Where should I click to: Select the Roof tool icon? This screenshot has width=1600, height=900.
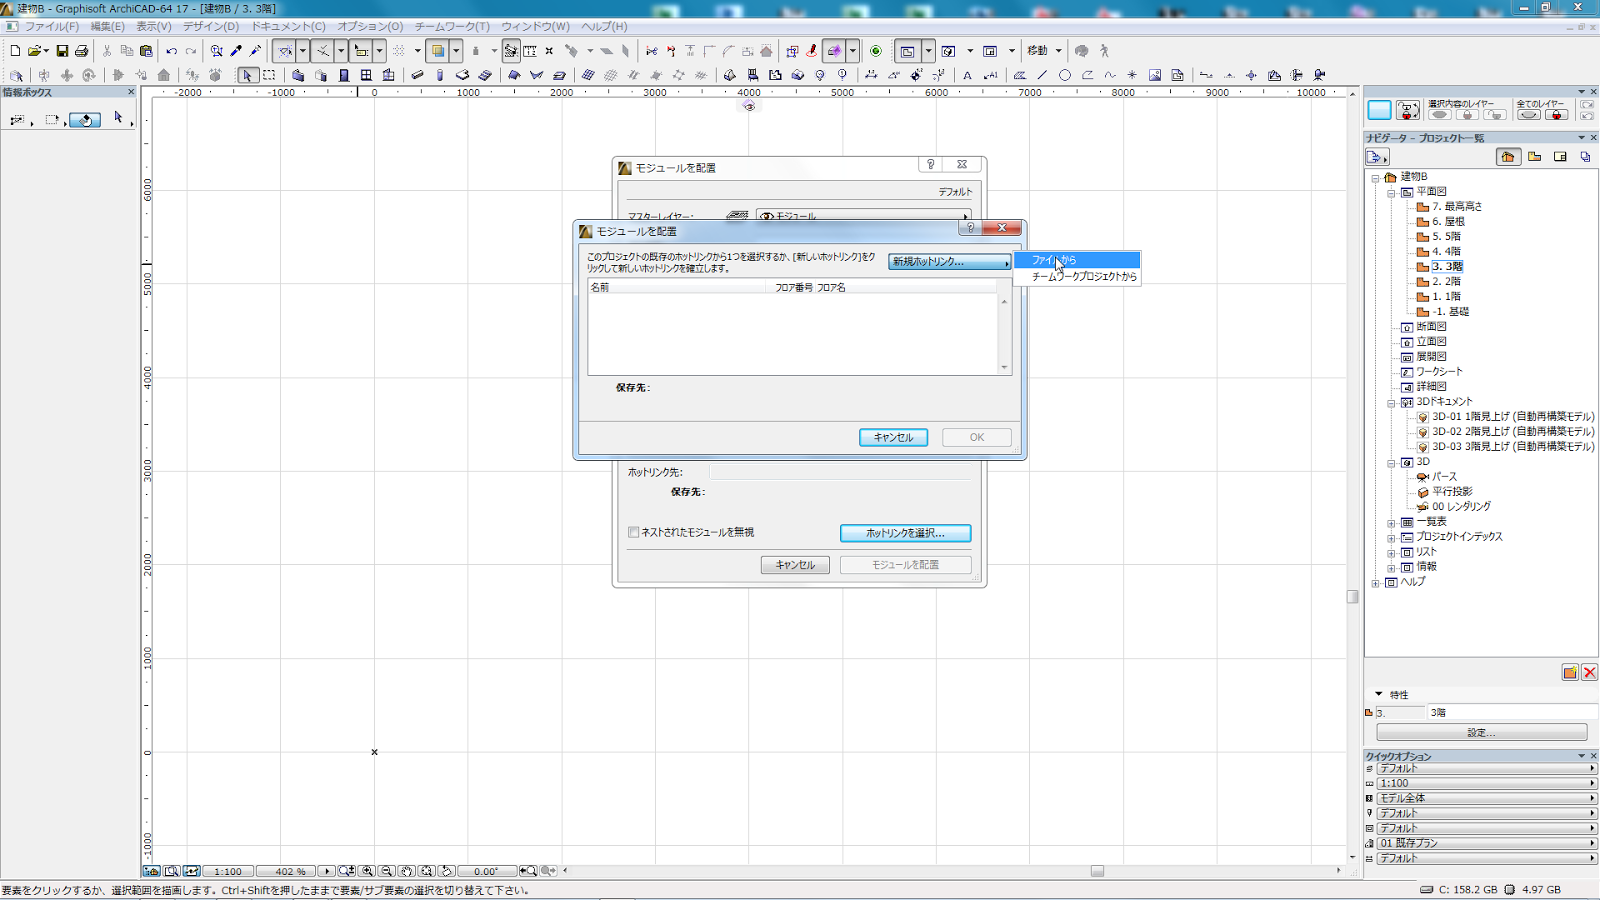514,75
